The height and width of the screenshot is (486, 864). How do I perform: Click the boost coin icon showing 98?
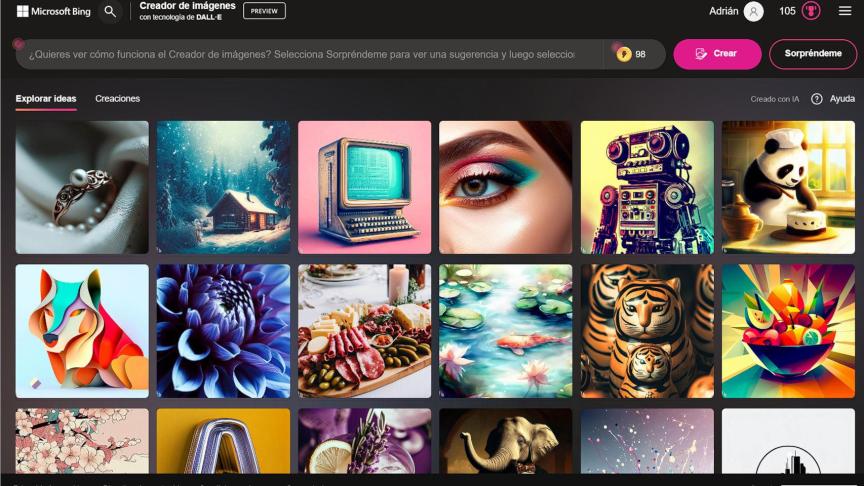(624, 54)
